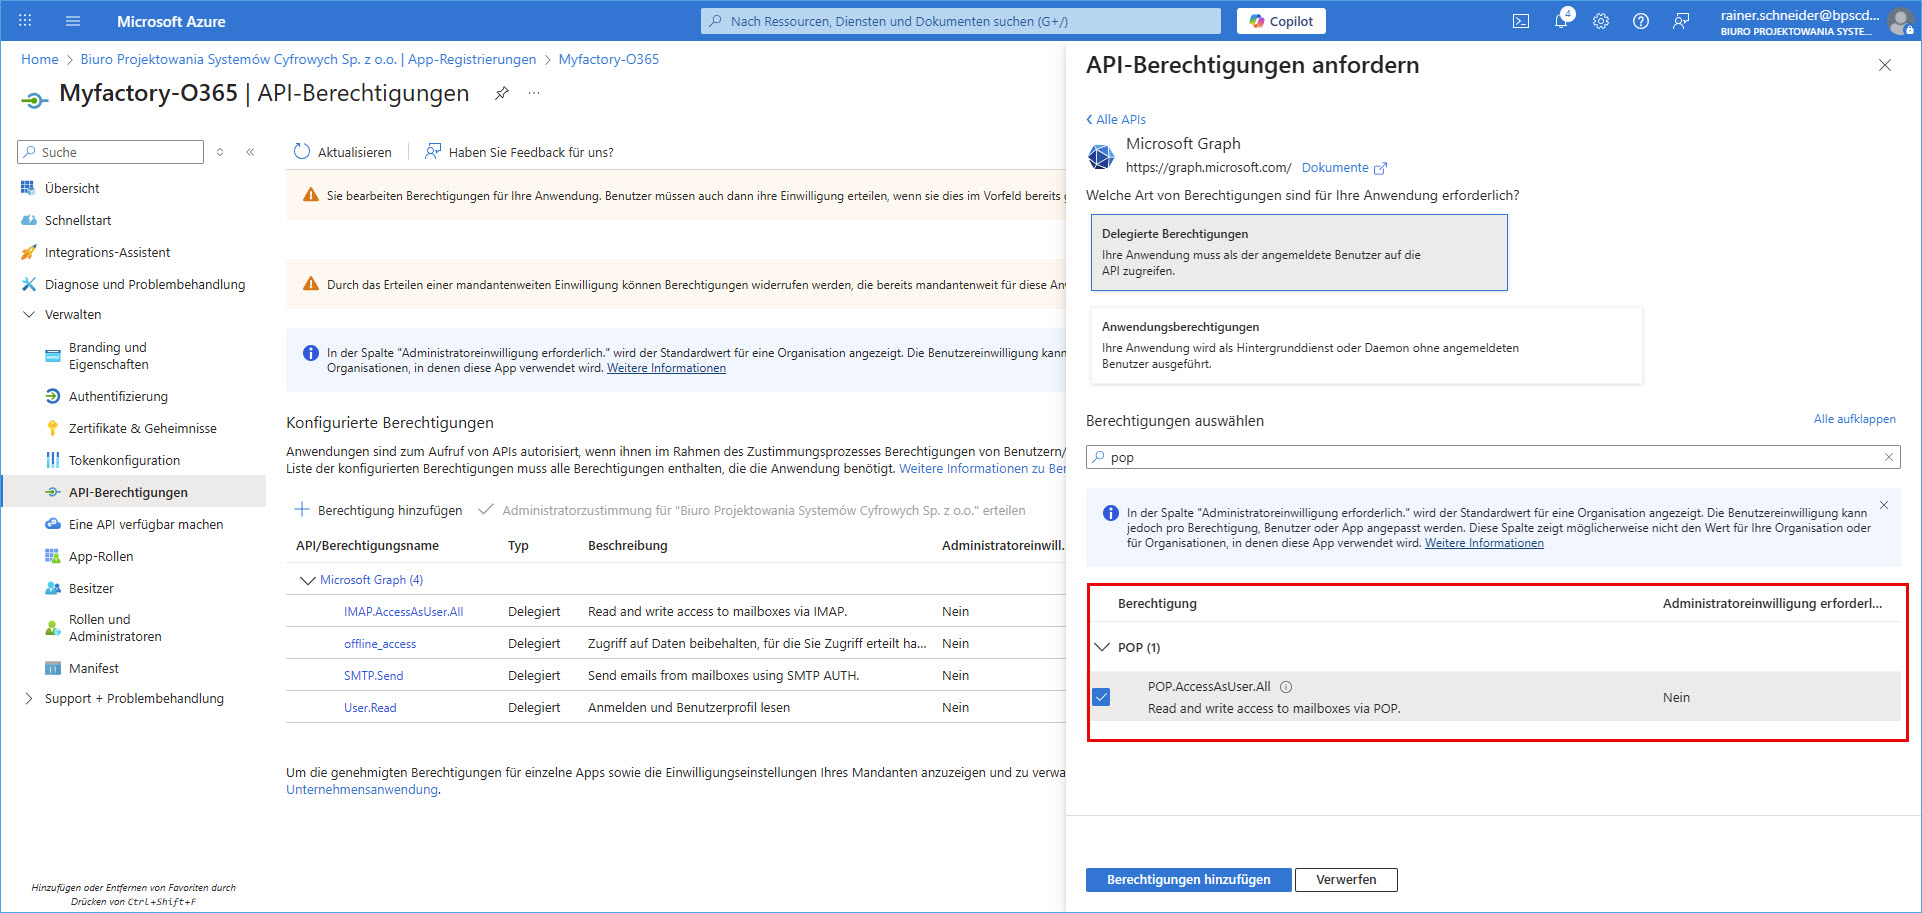Dismiss the info banner in the panel
The width and height of the screenshot is (1922, 913).
pyautogui.click(x=1884, y=505)
